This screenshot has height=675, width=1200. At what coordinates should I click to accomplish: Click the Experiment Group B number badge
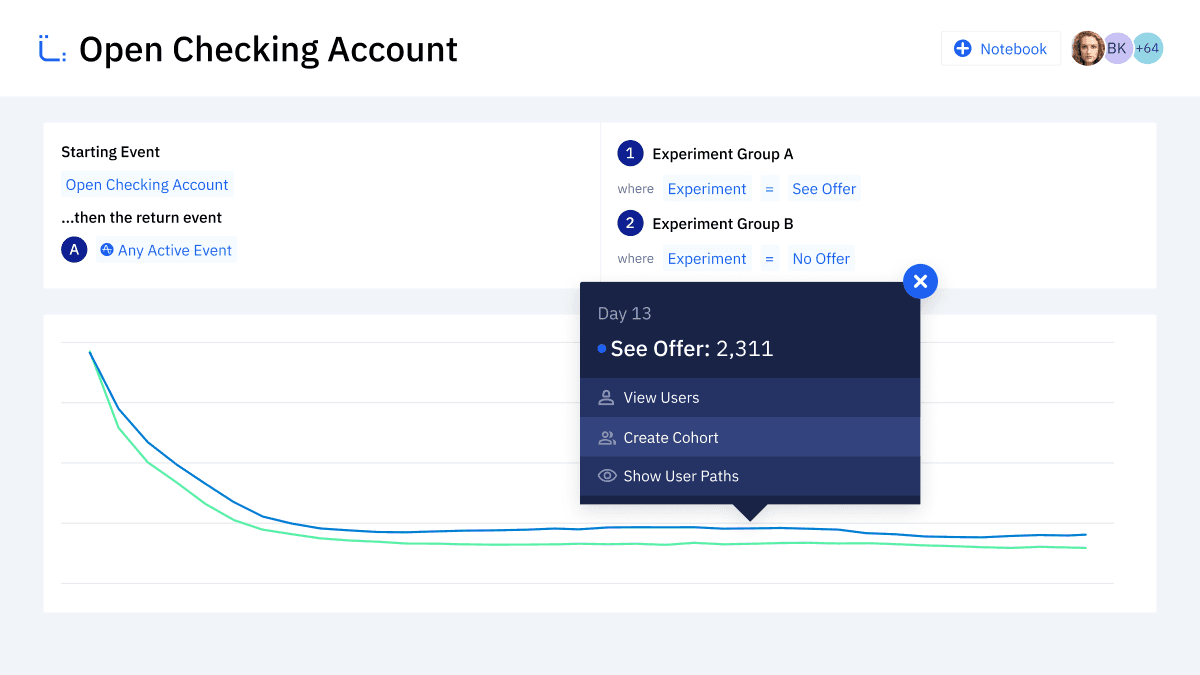coord(630,224)
